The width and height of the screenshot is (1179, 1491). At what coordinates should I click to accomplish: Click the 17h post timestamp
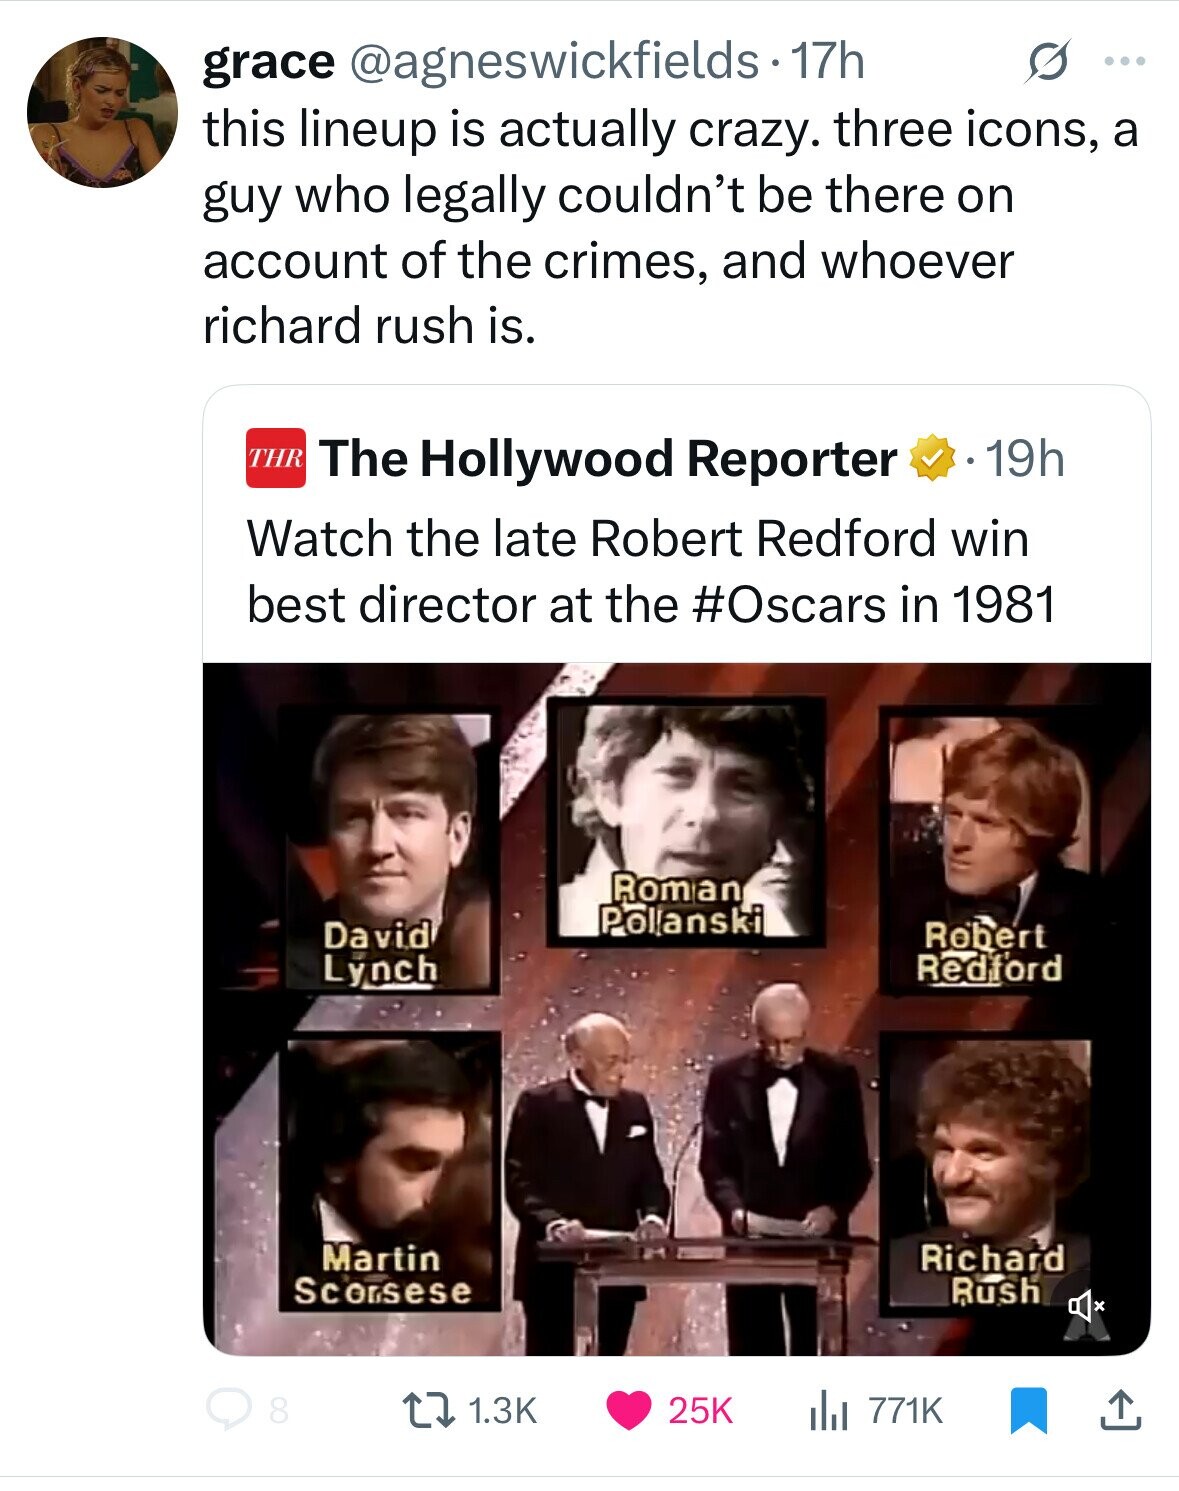828,62
